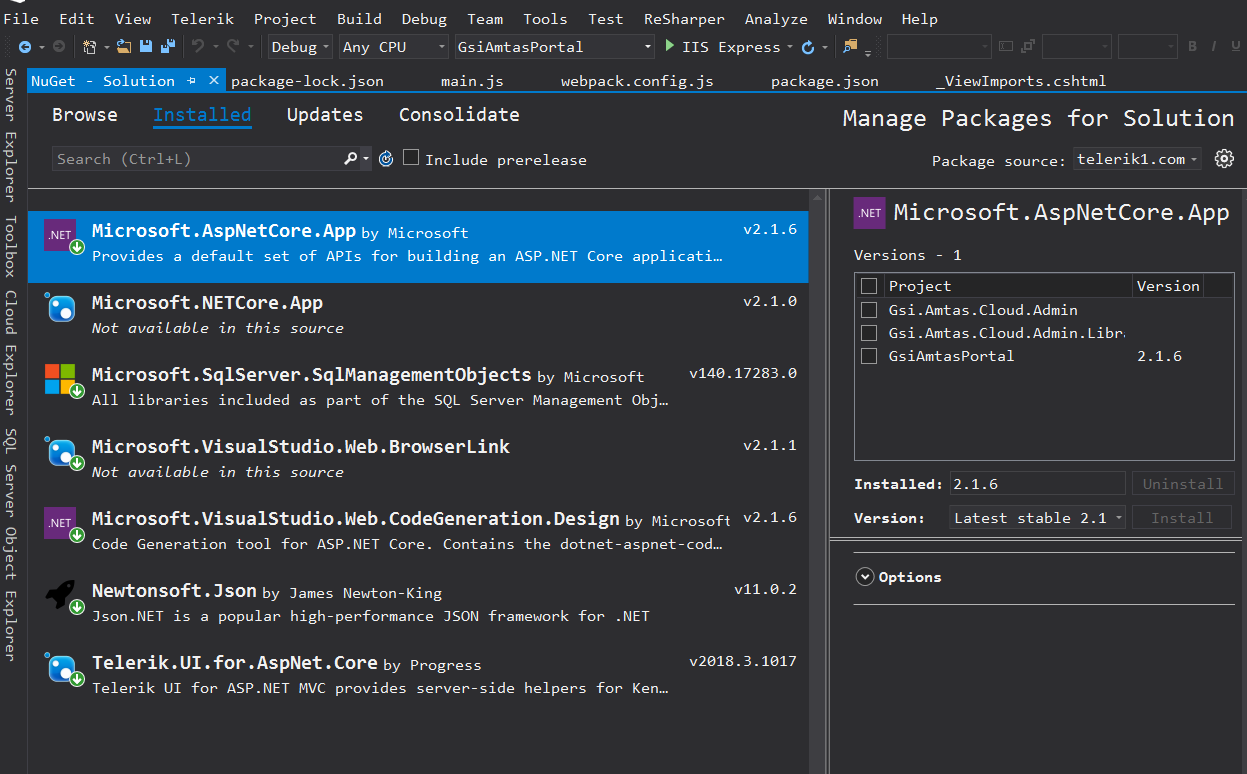This screenshot has width=1247, height=774.
Task: Click the Open File folder icon
Action: 124,47
